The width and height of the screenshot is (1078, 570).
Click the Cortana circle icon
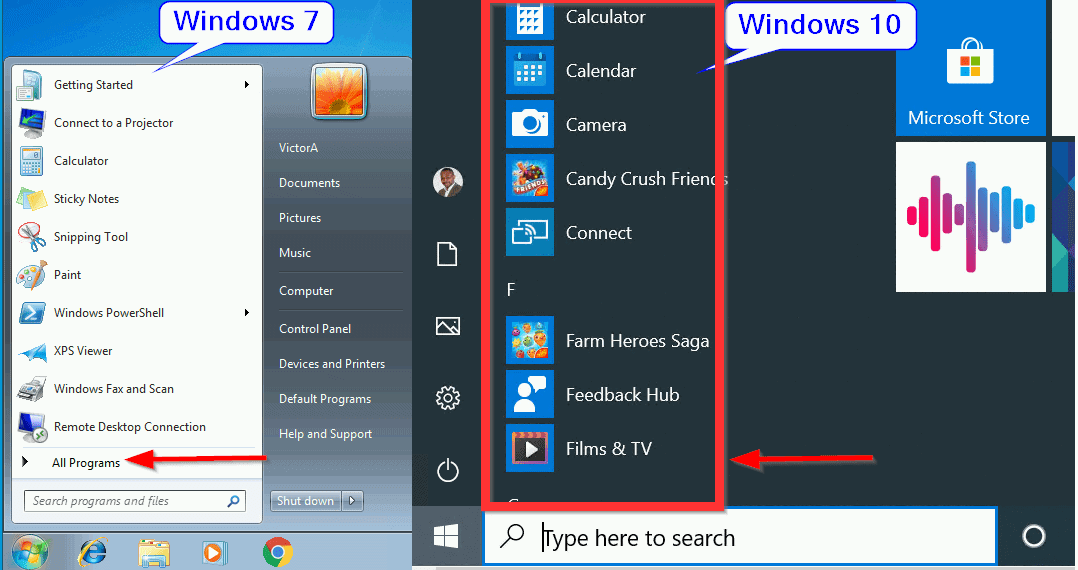point(1033,536)
